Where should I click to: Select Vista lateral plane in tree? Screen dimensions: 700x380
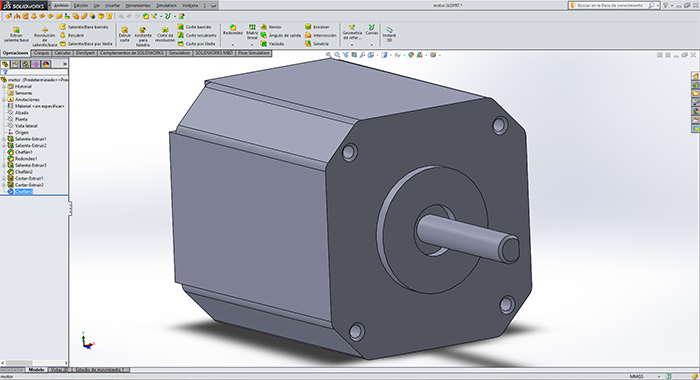coord(23,126)
